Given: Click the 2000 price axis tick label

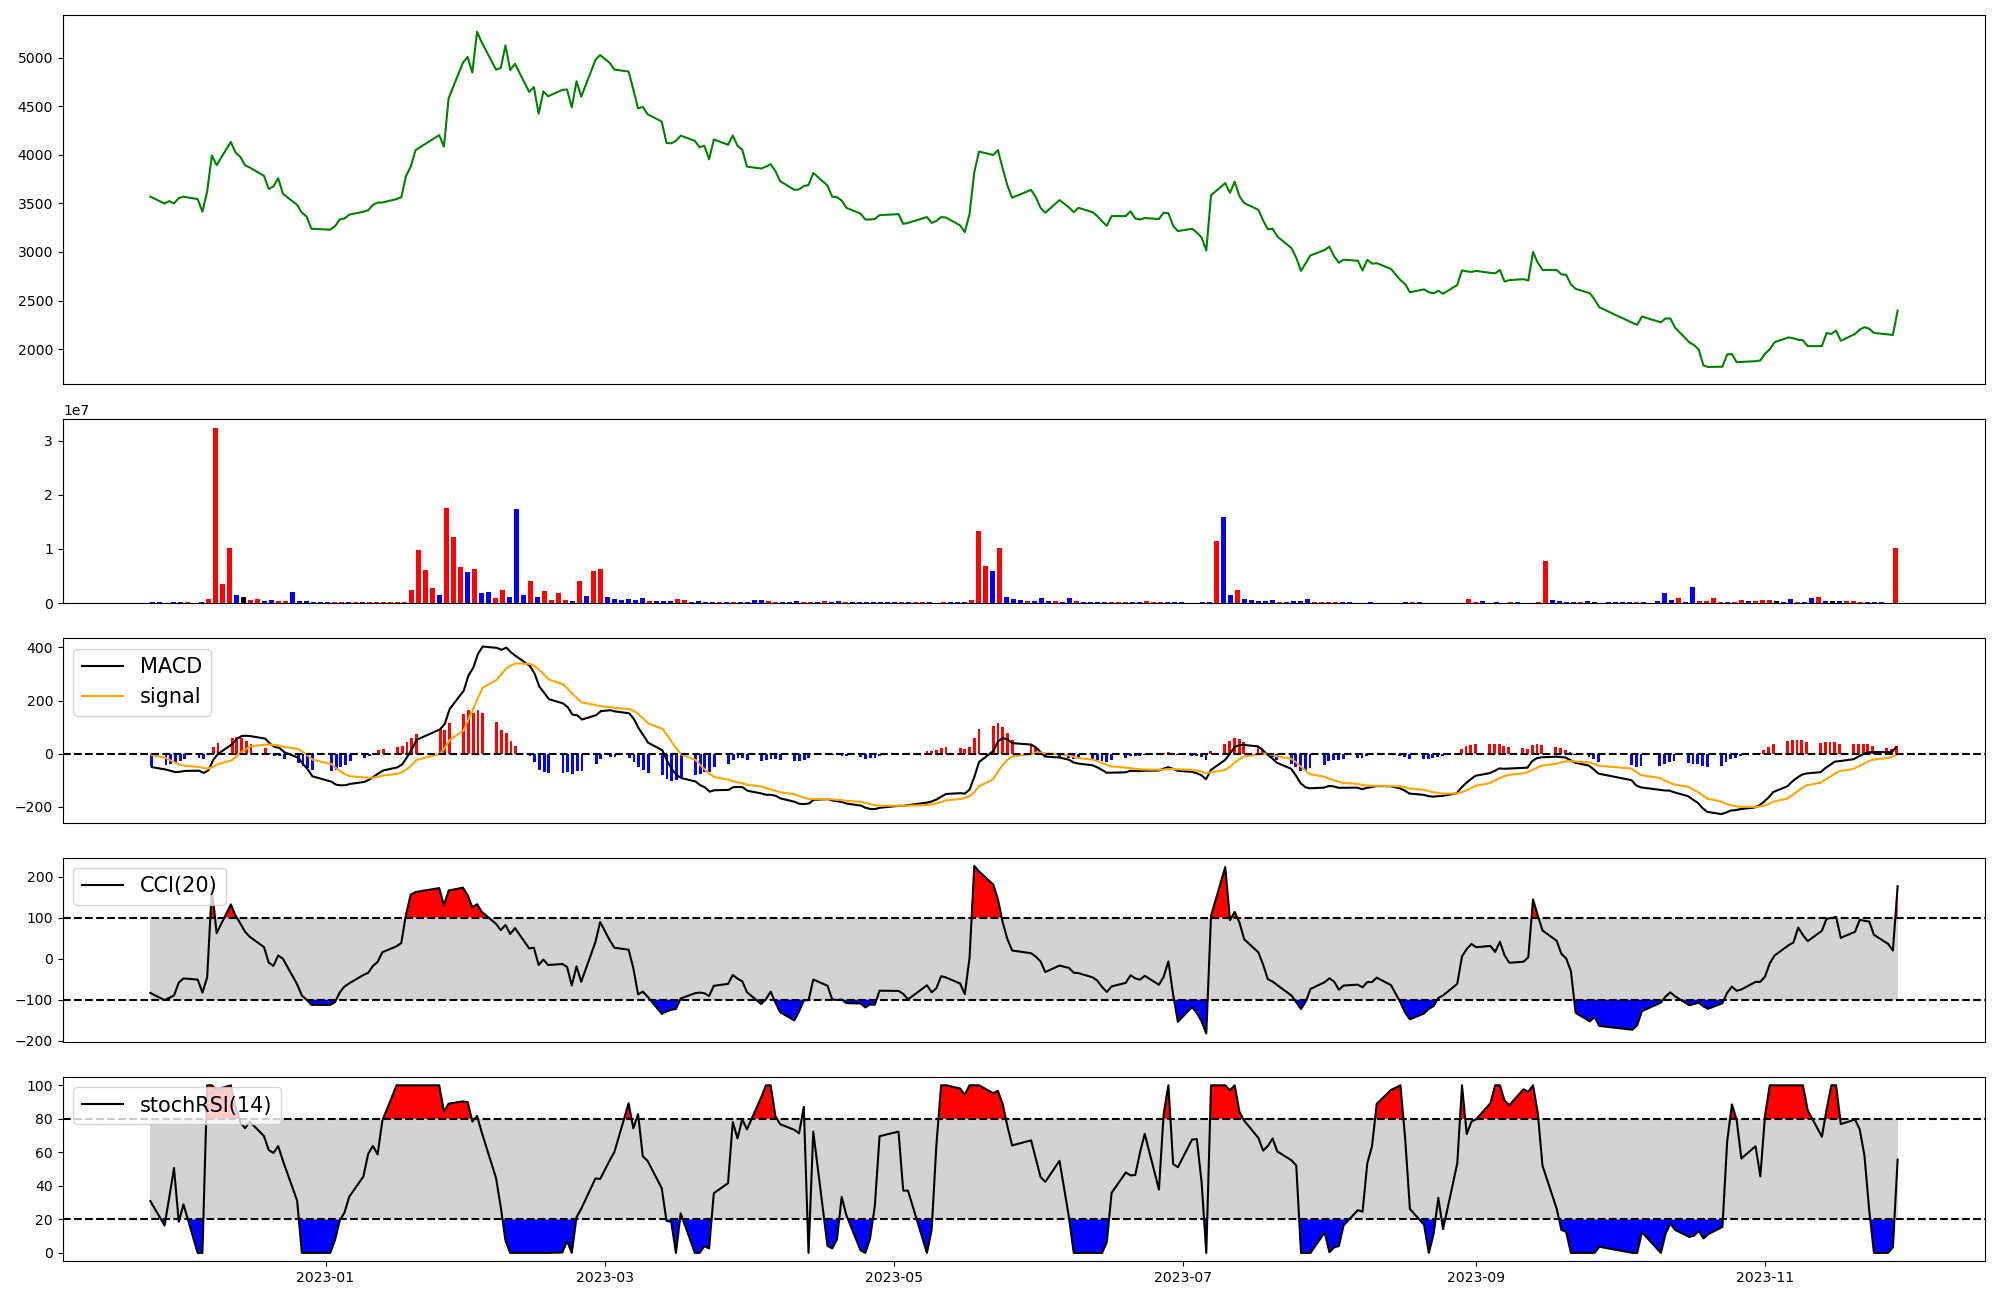Looking at the screenshot, I should (x=36, y=350).
